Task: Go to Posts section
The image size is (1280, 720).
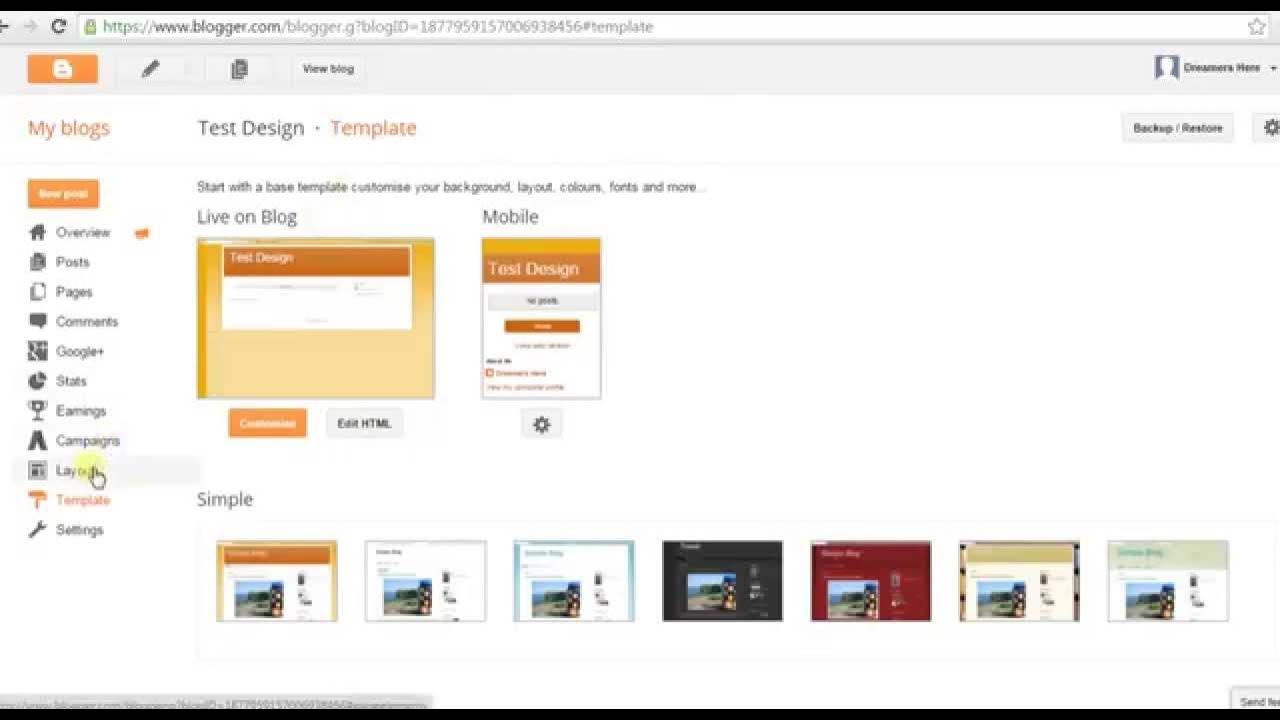Action: tap(73, 262)
